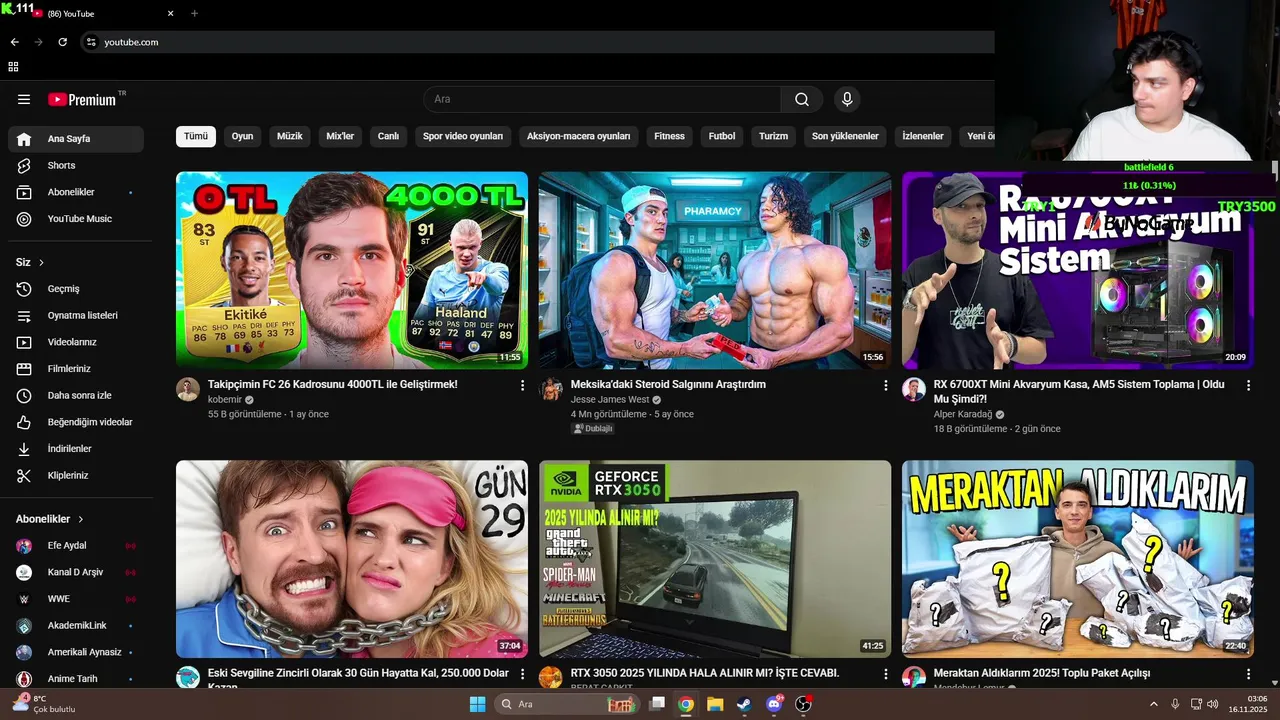
Task: Open Beğendiğim videolar list
Action: [76, 422]
